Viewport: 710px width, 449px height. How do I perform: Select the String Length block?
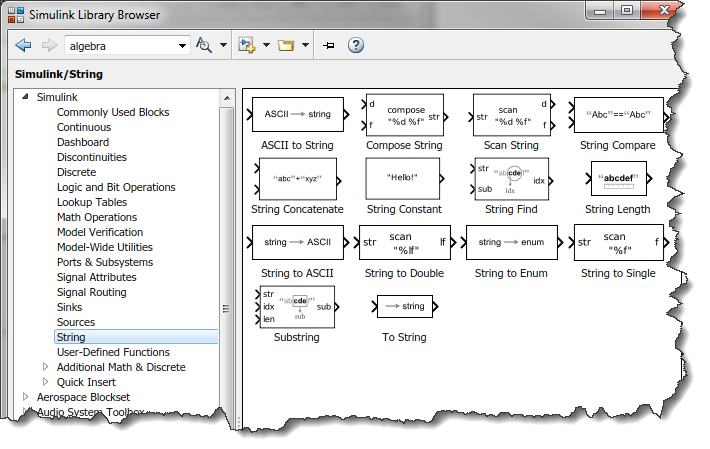point(618,179)
